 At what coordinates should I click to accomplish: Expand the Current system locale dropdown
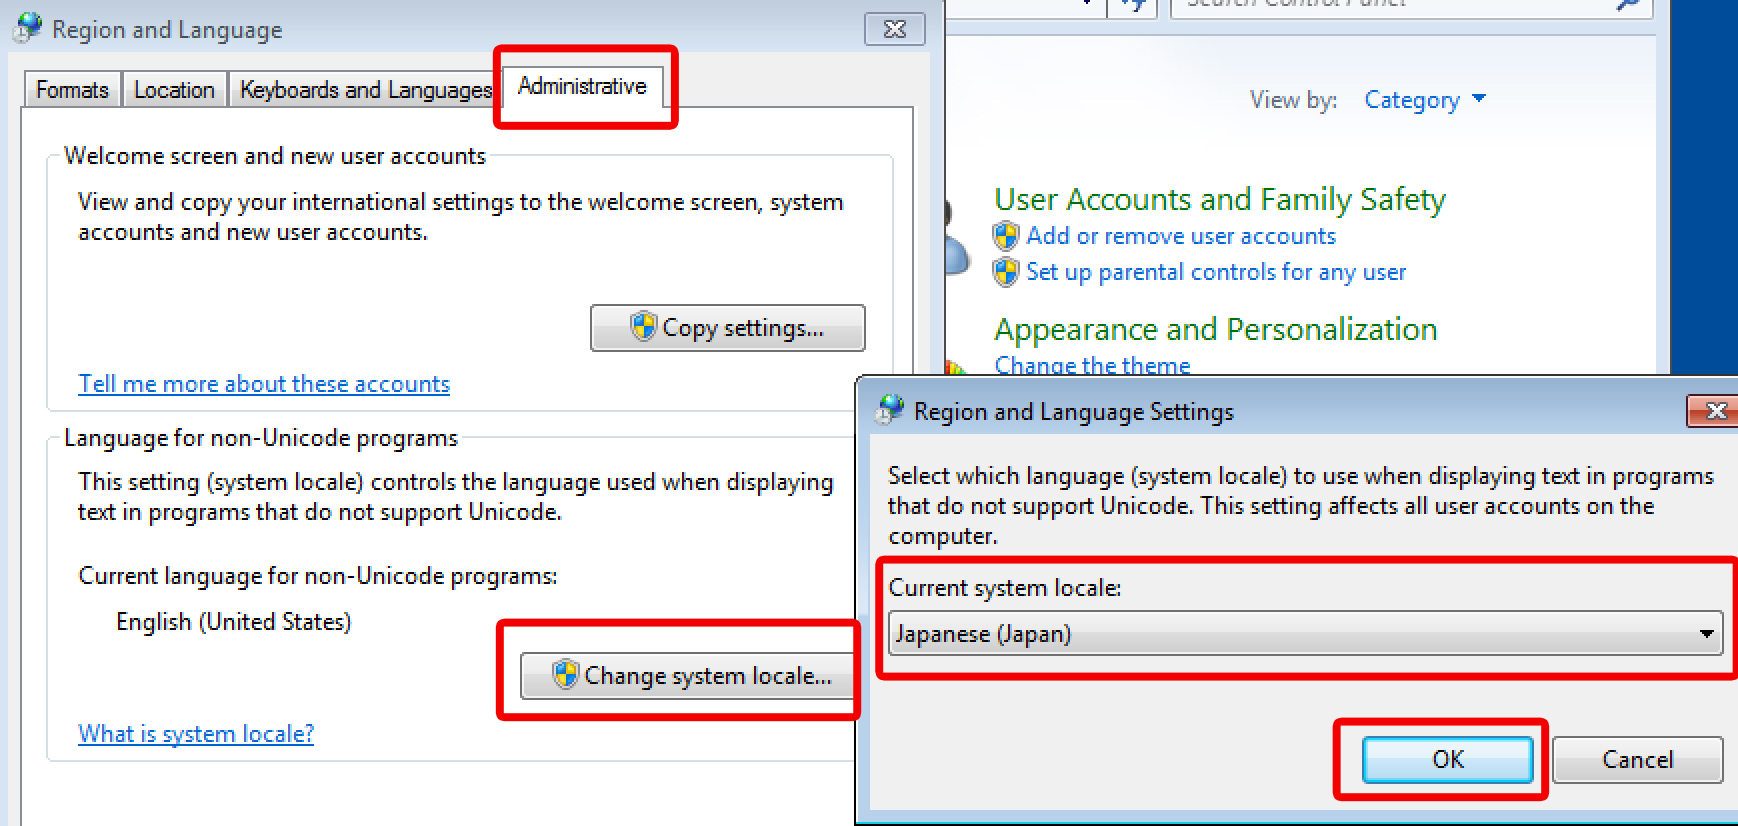(1305, 633)
